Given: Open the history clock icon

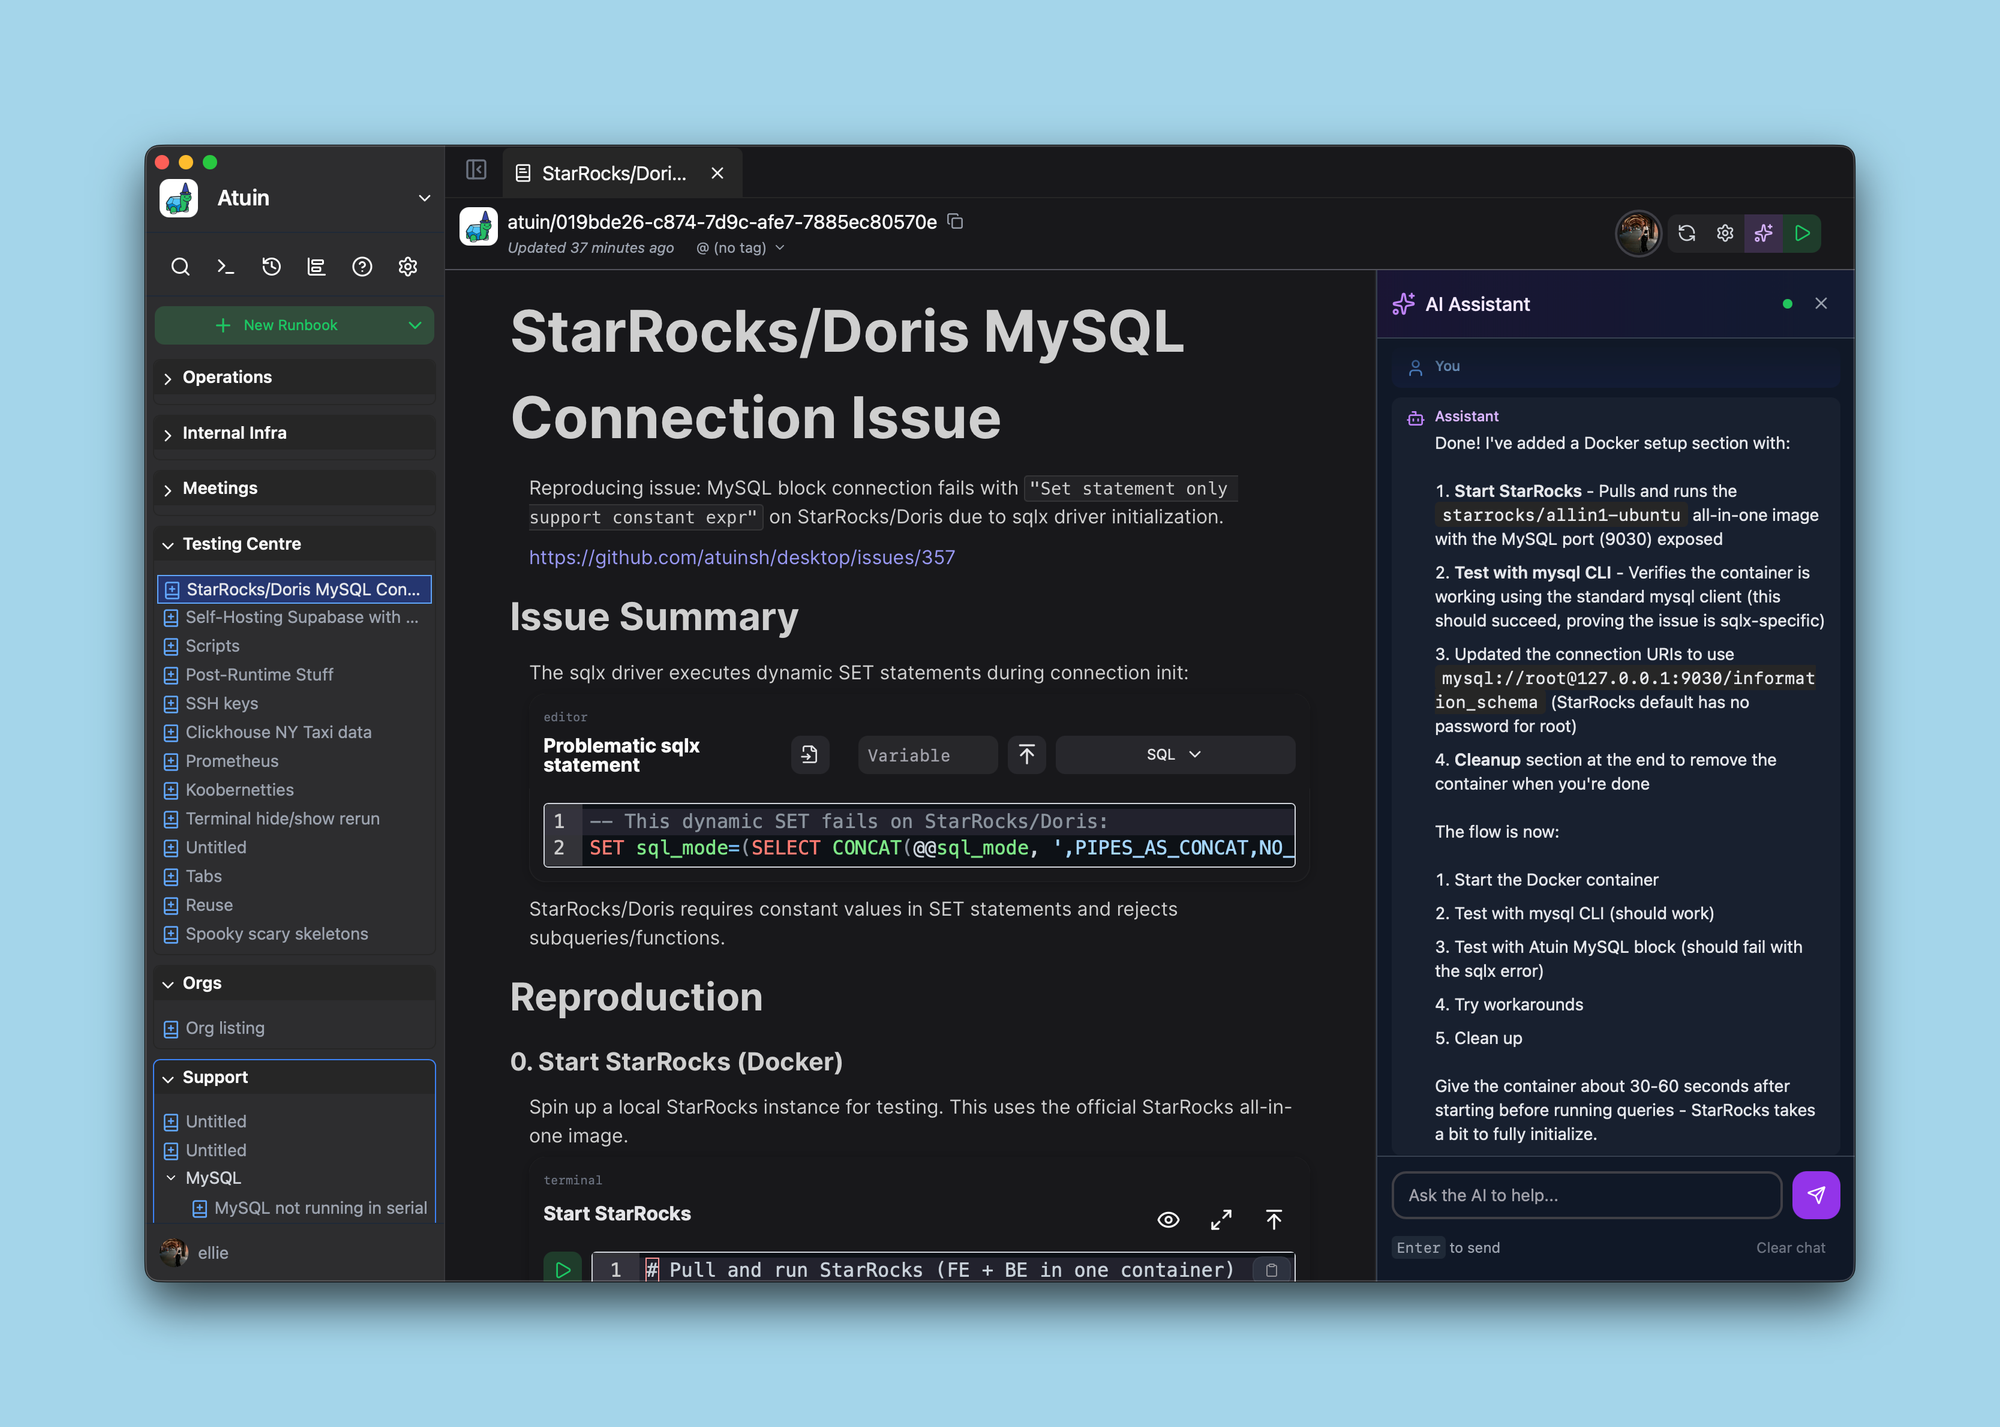Looking at the screenshot, I should (x=271, y=267).
